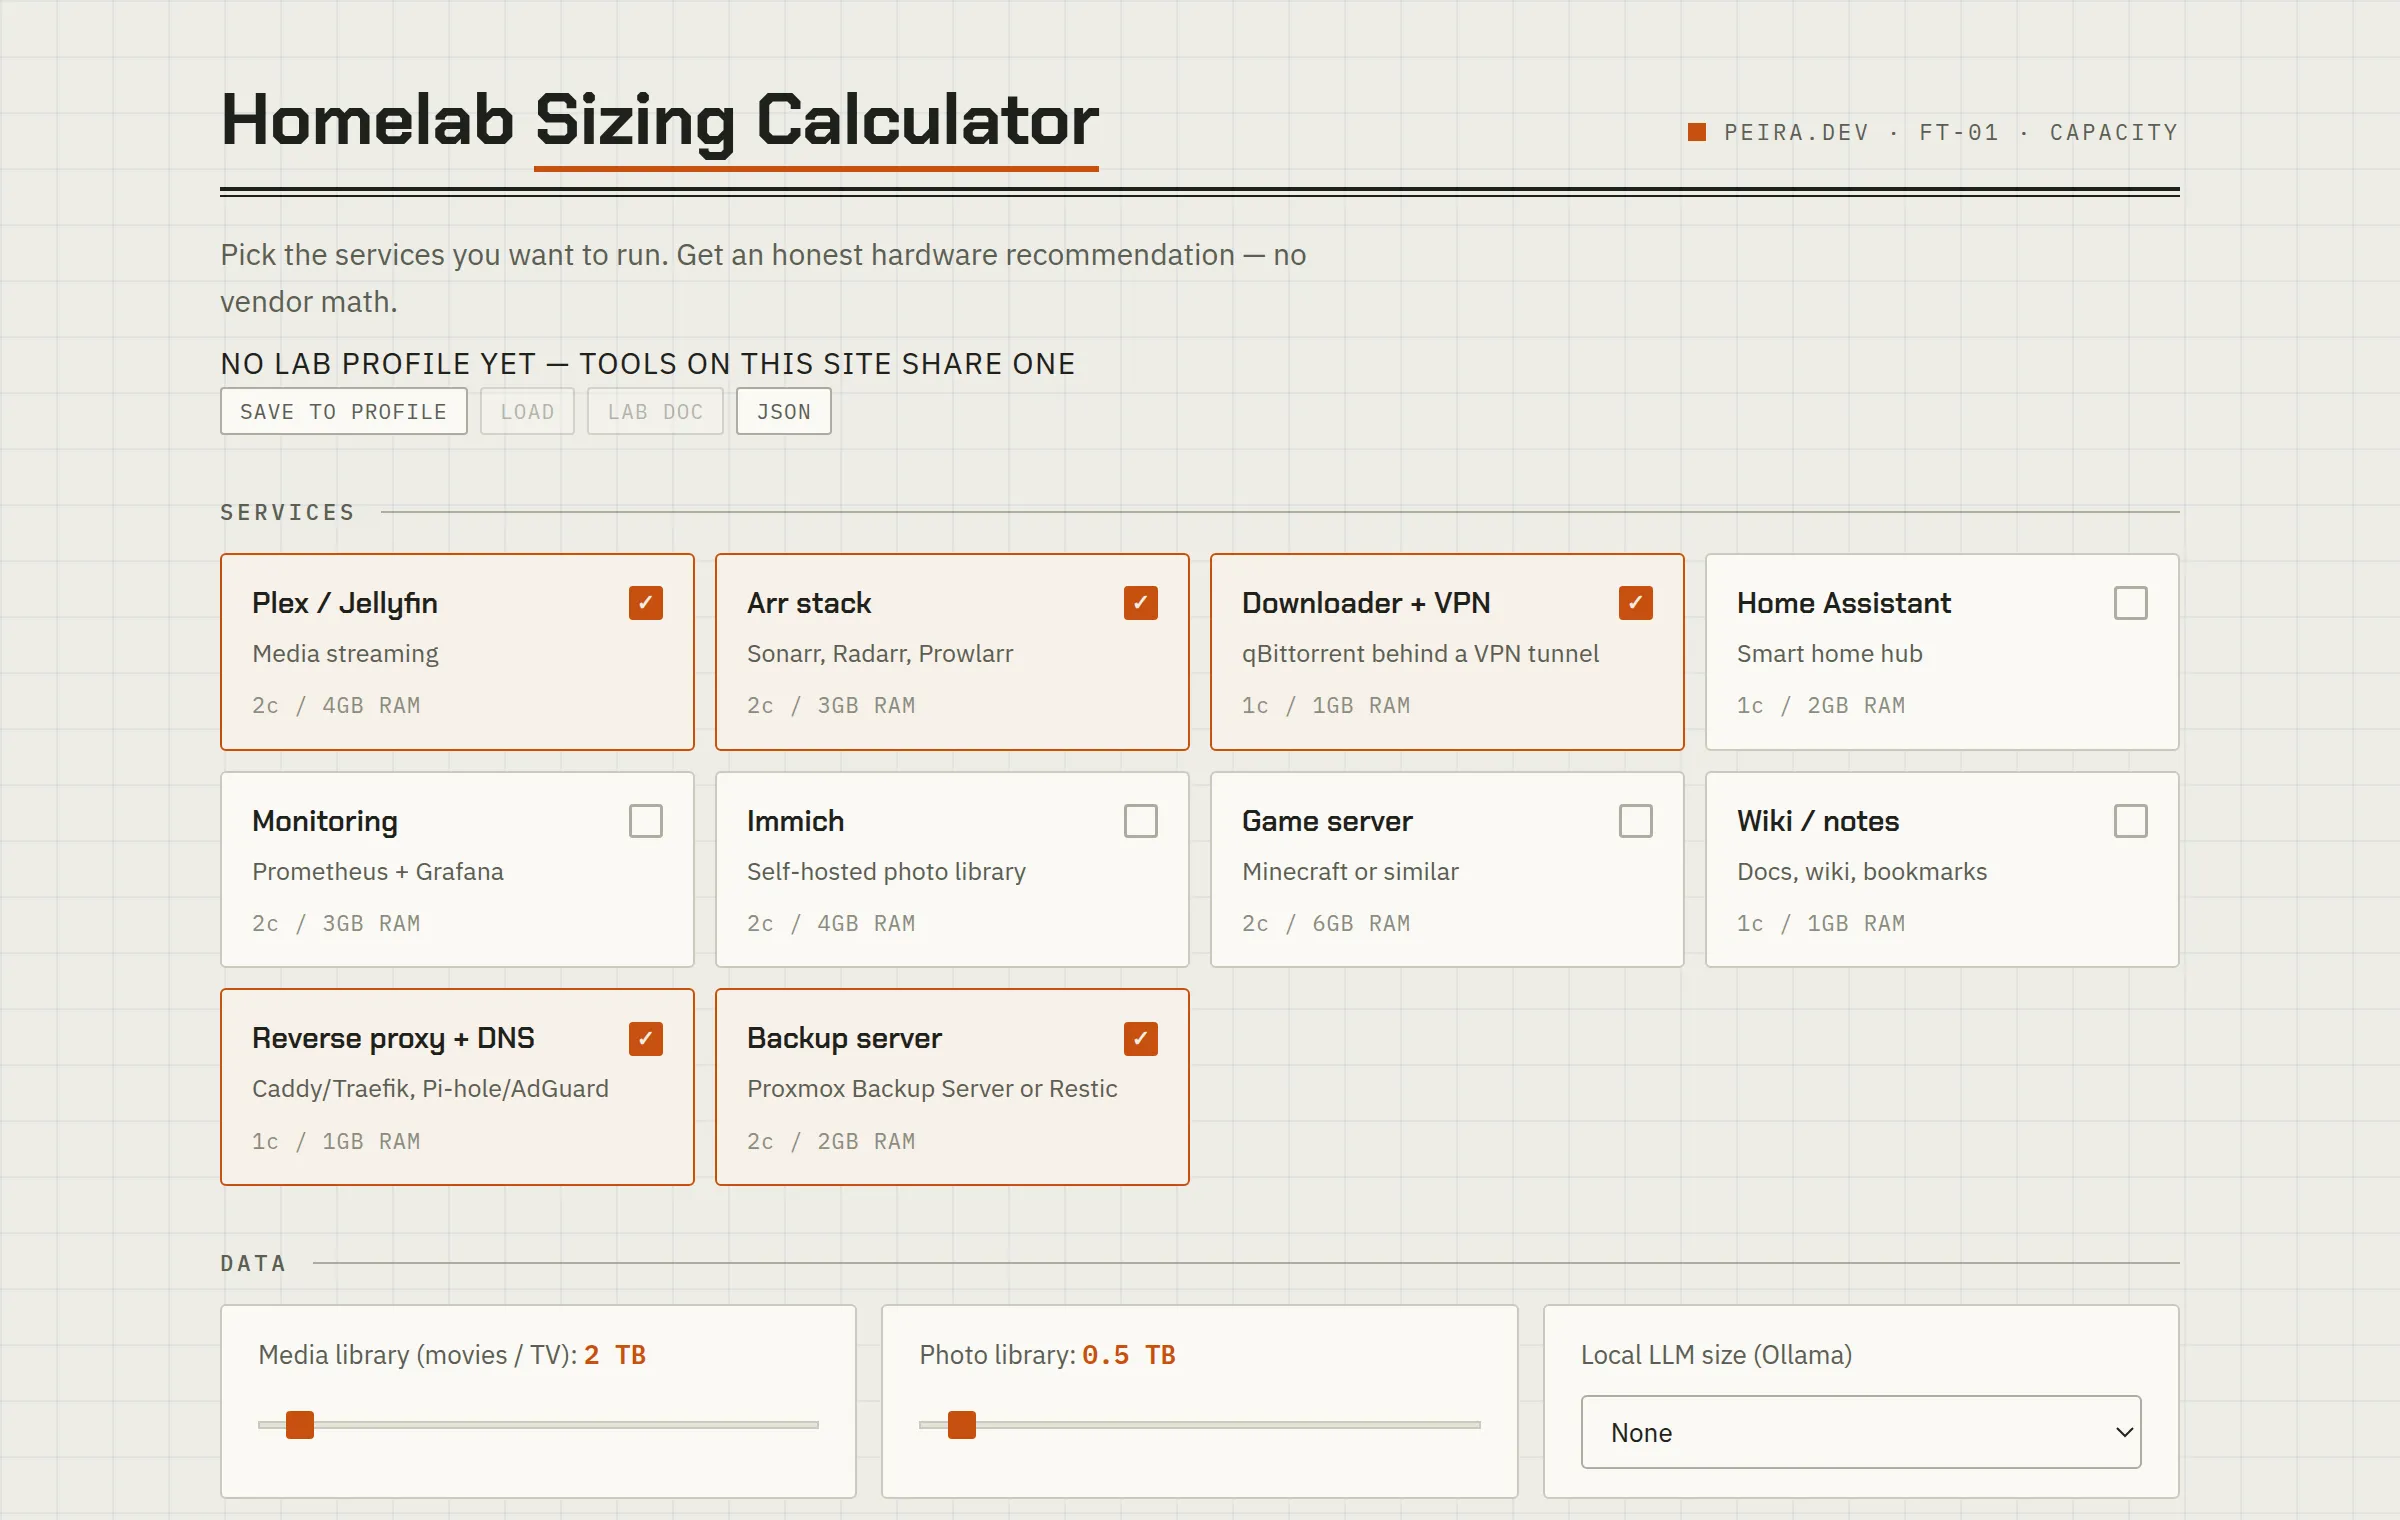2400x1520 pixels.
Task: Click Save to Profile button
Action: tap(344, 411)
